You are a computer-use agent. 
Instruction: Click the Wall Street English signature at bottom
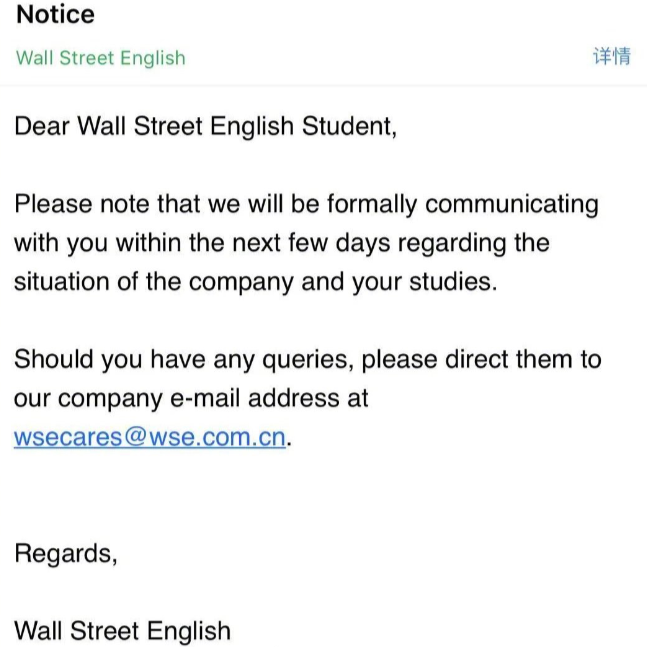click(x=122, y=631)
